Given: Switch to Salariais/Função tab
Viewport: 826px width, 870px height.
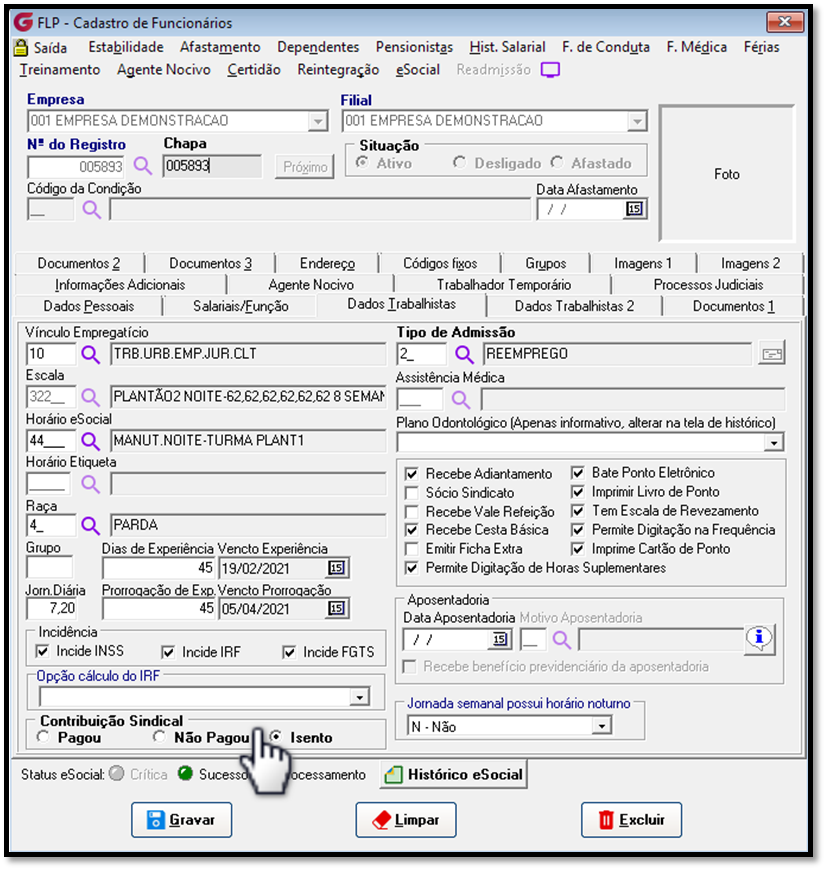Looking at the screenshot, I should [x=241, y=306].
